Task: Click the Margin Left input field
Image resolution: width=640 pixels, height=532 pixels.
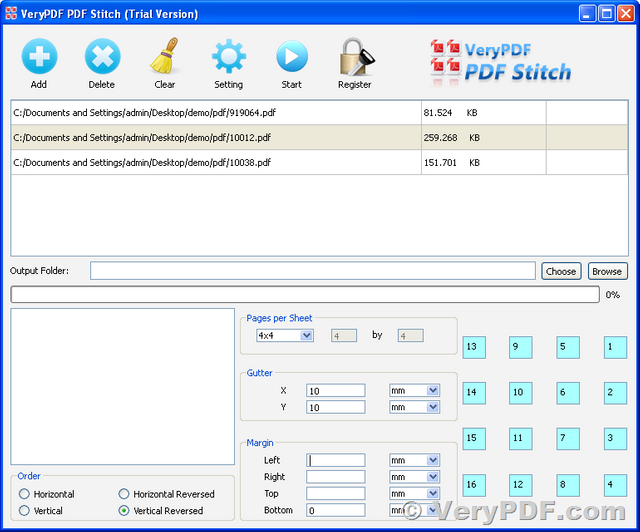Action: pos(336,460)
